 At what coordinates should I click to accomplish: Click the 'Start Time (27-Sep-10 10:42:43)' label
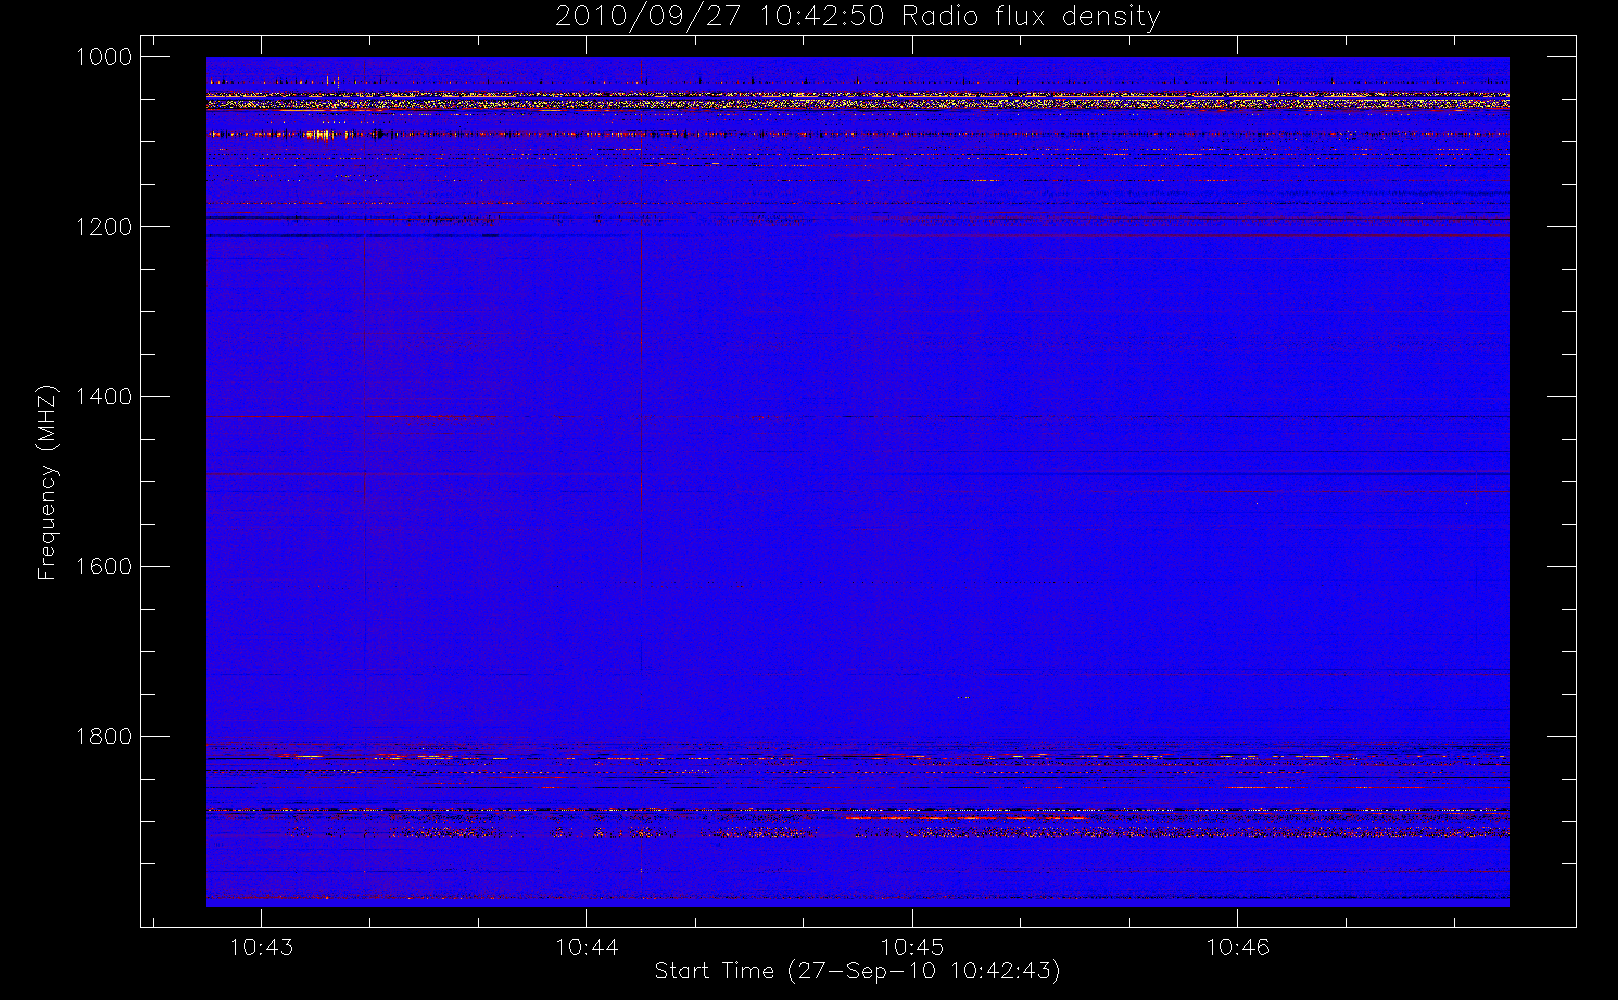tap(857, 970)
